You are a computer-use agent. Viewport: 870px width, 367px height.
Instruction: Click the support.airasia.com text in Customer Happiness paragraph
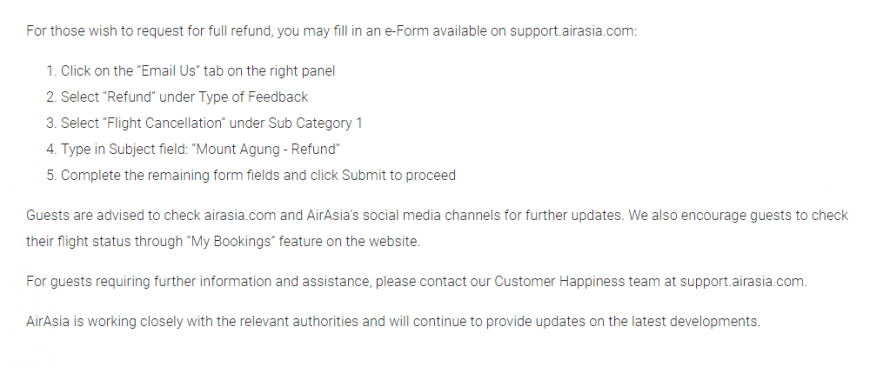click(742, 281)
